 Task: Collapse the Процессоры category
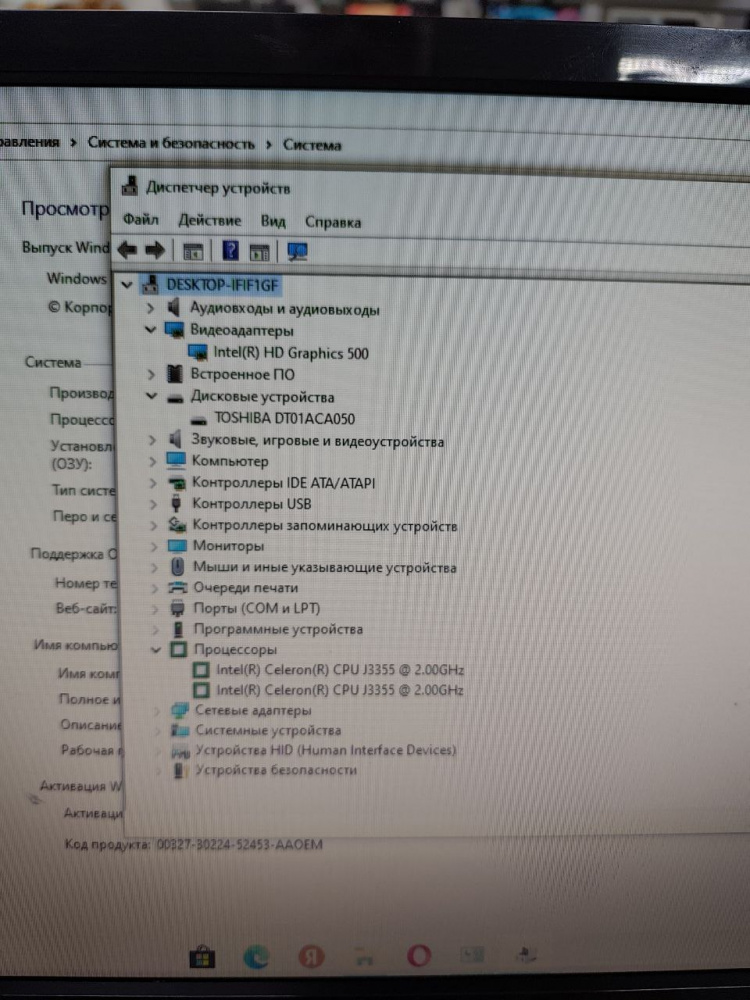(154, 650)
